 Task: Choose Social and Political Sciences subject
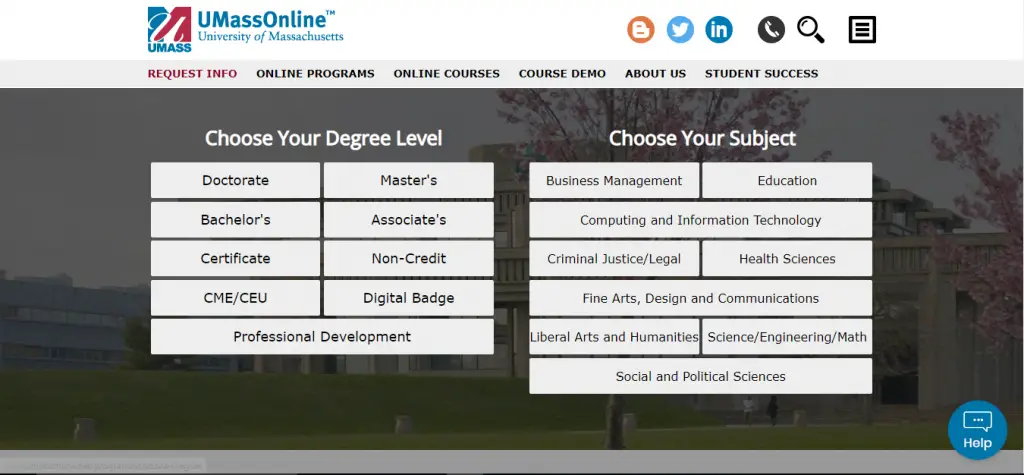pyautogui.click(x=700, y=377)
